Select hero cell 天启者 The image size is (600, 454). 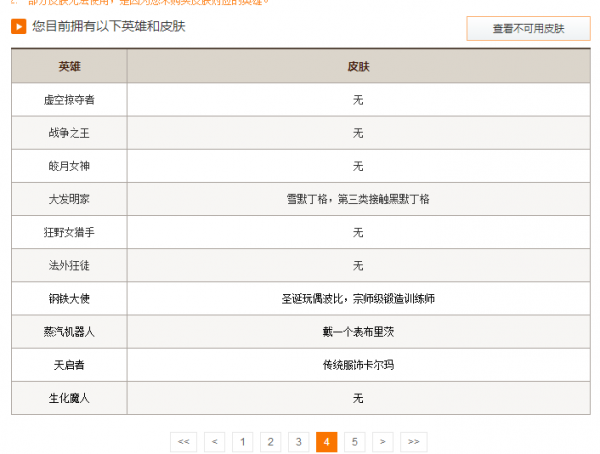coord(69,365)
